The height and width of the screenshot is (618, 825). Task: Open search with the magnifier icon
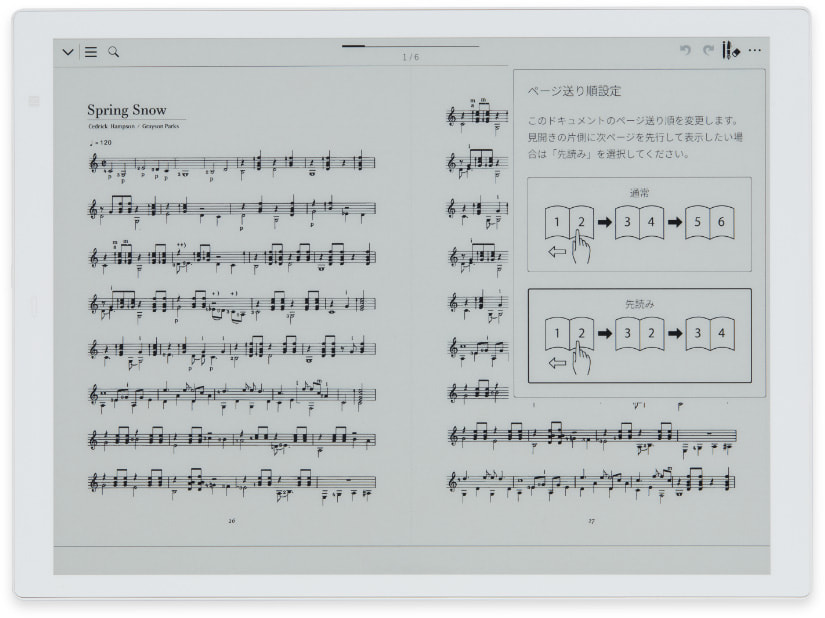point(114,52)
